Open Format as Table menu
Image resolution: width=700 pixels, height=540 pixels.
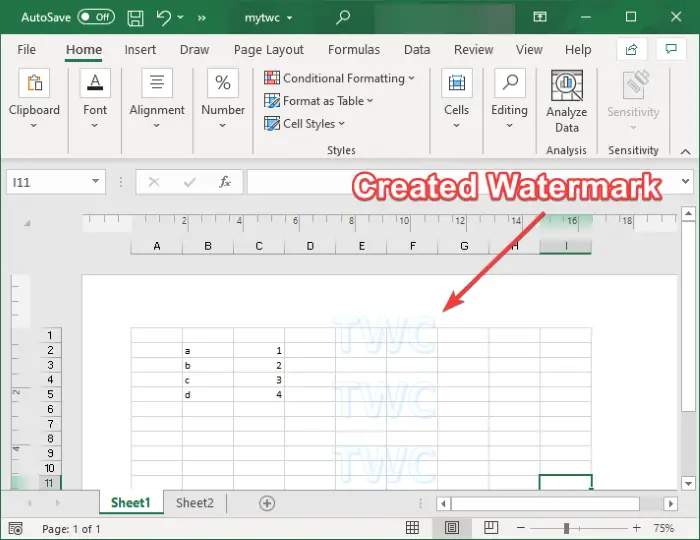(318, 101)
